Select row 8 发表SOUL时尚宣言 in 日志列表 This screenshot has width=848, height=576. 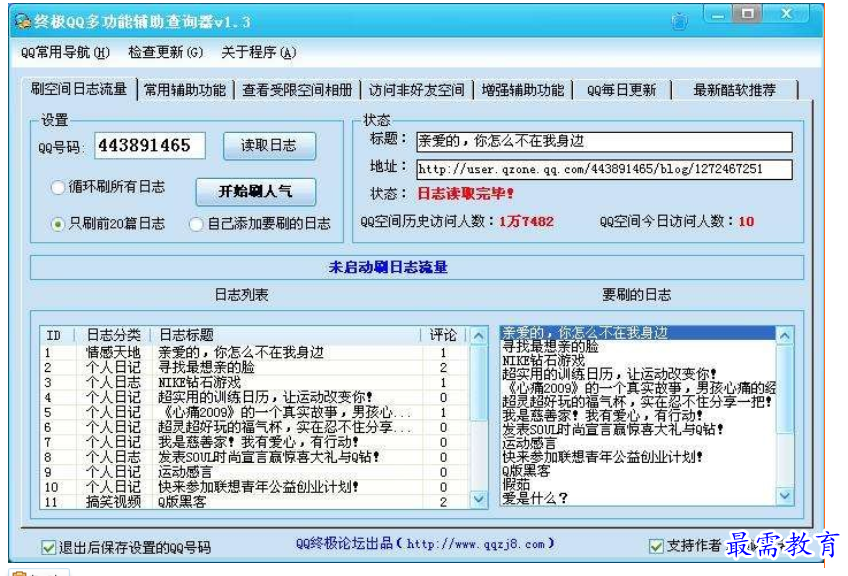[254, 458]
